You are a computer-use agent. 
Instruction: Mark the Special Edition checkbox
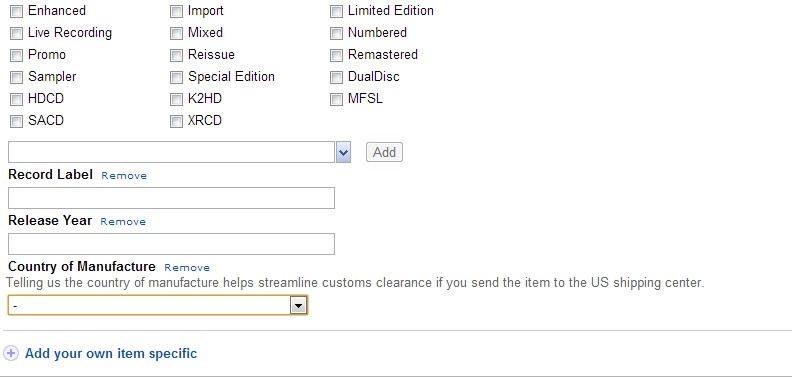pos(176,77)
